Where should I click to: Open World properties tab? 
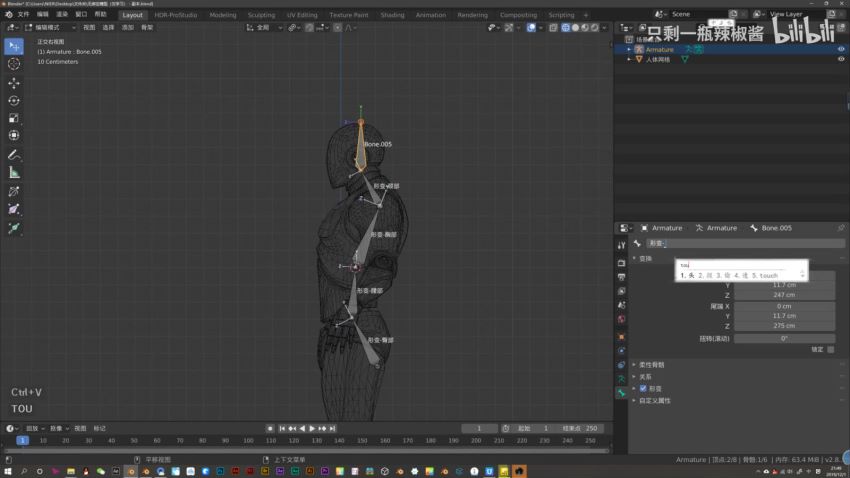(621, 319)
